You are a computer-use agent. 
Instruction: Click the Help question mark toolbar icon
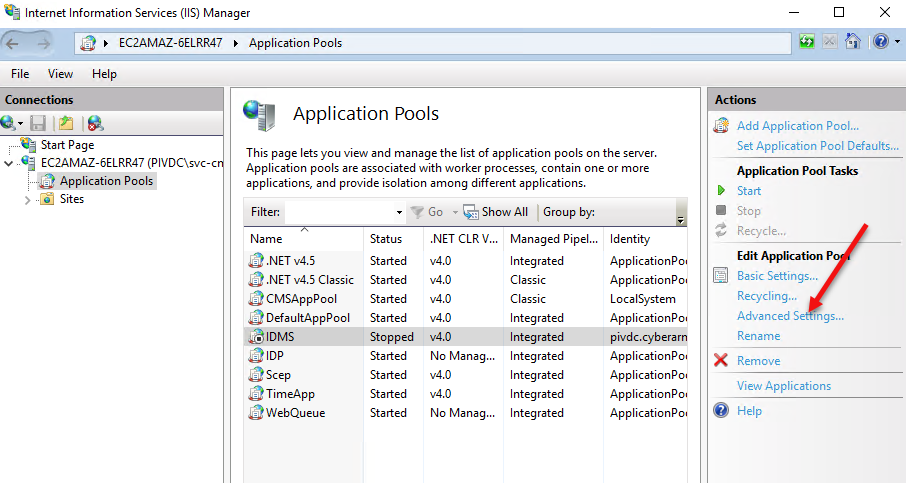coord(881,42)
